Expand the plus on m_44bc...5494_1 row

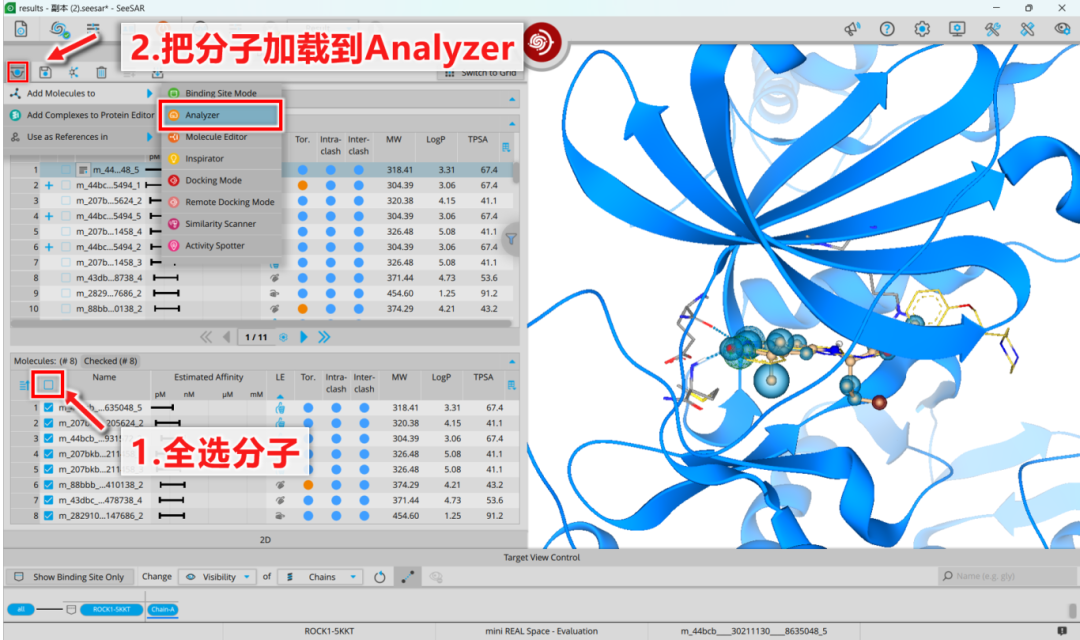pos(49,185)
